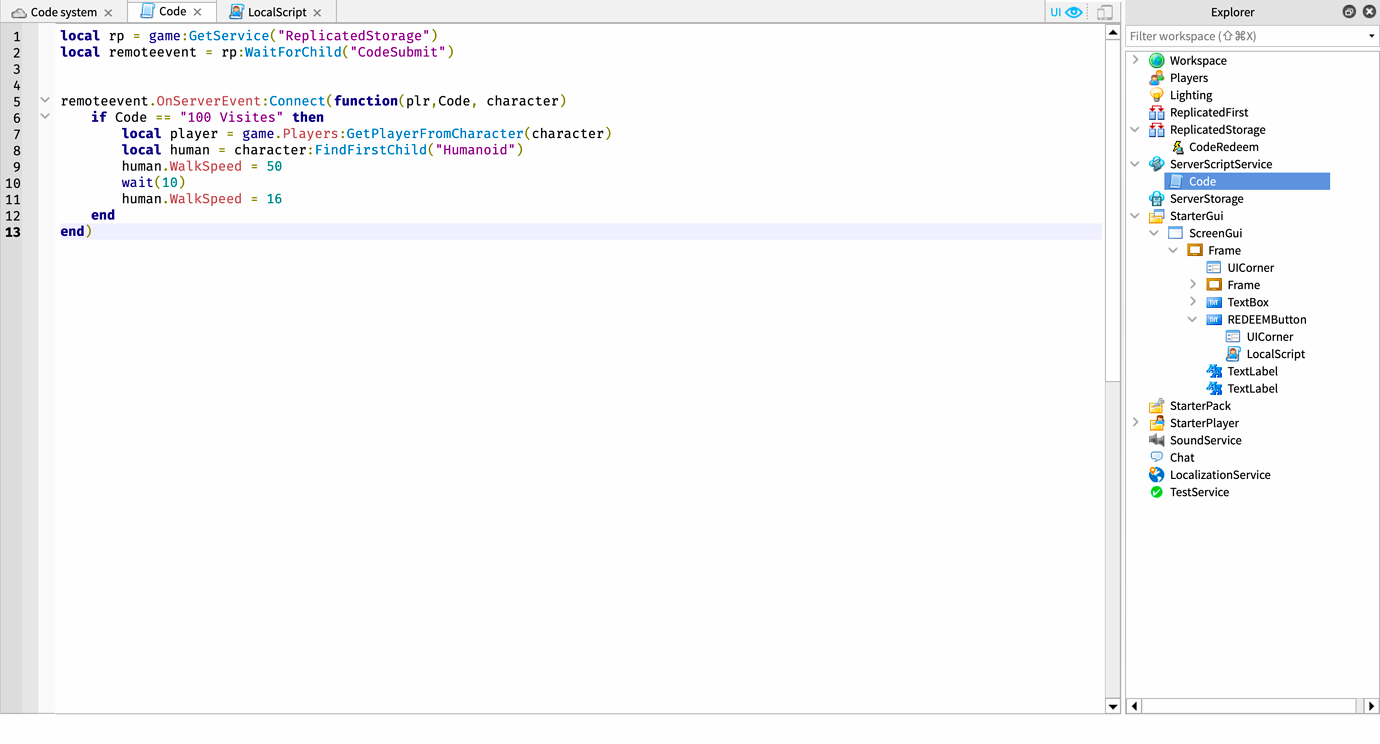The height and width of the screenshot is (744, 1380).
Task: Click the editor scrollbar down arrow
Action: pyautogui.click(x=1113, y=706)
